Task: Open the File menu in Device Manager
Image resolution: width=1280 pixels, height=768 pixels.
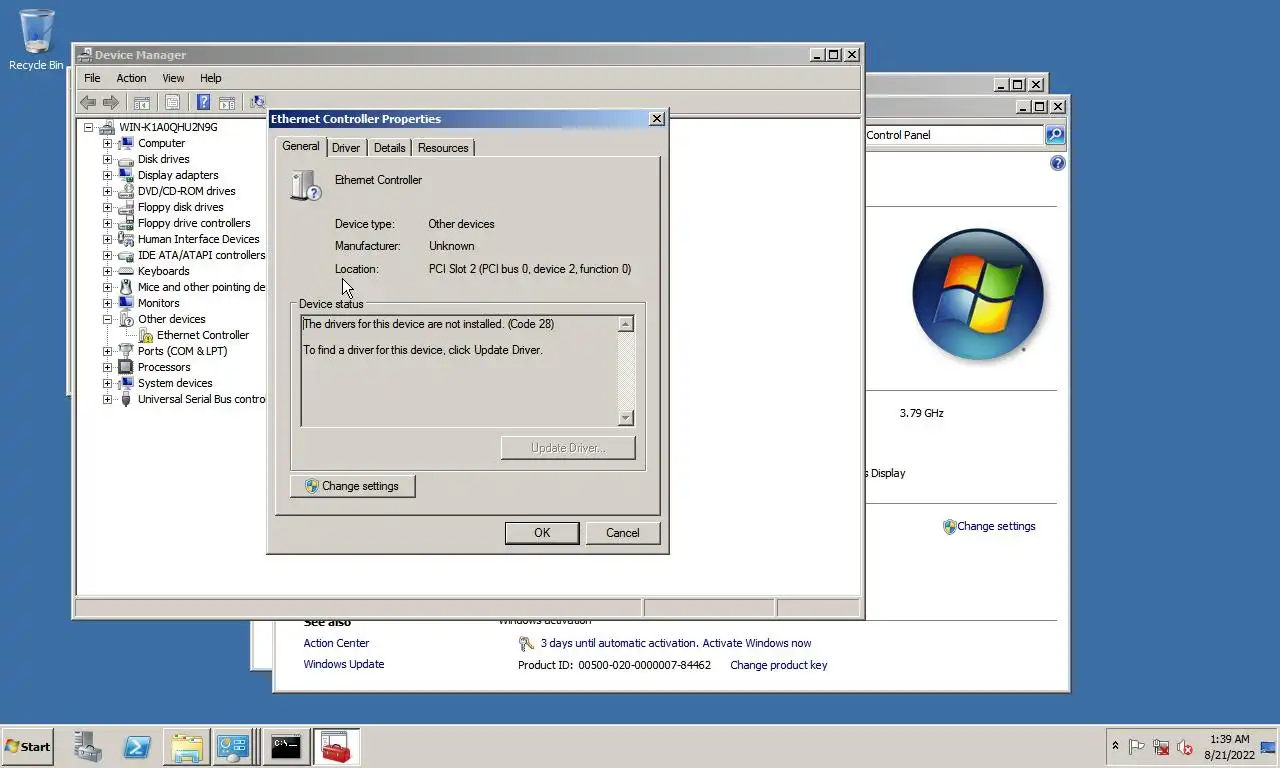Action: click(x=92, y=78)
